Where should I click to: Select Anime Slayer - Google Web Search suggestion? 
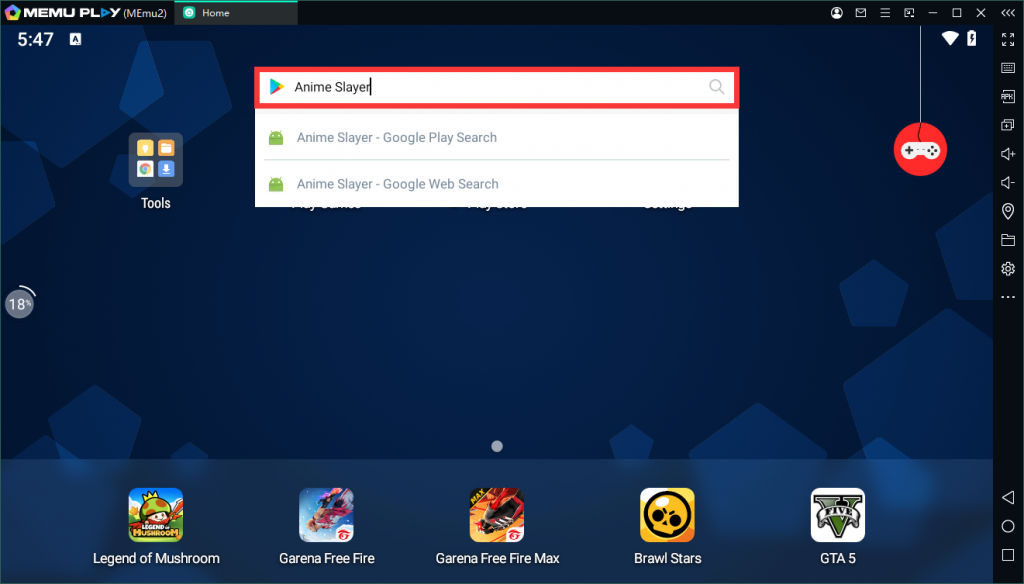pyautogui.click(x=396, y=184)
